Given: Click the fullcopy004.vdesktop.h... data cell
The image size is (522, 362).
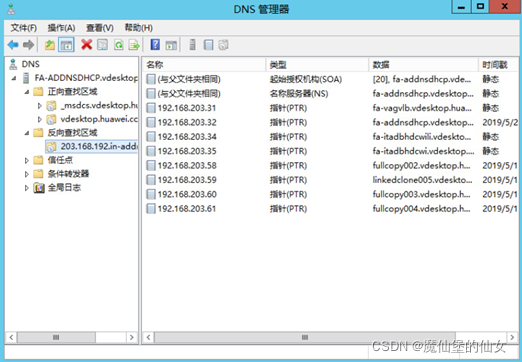Looking at the screenshot, I should click(421, 209).
